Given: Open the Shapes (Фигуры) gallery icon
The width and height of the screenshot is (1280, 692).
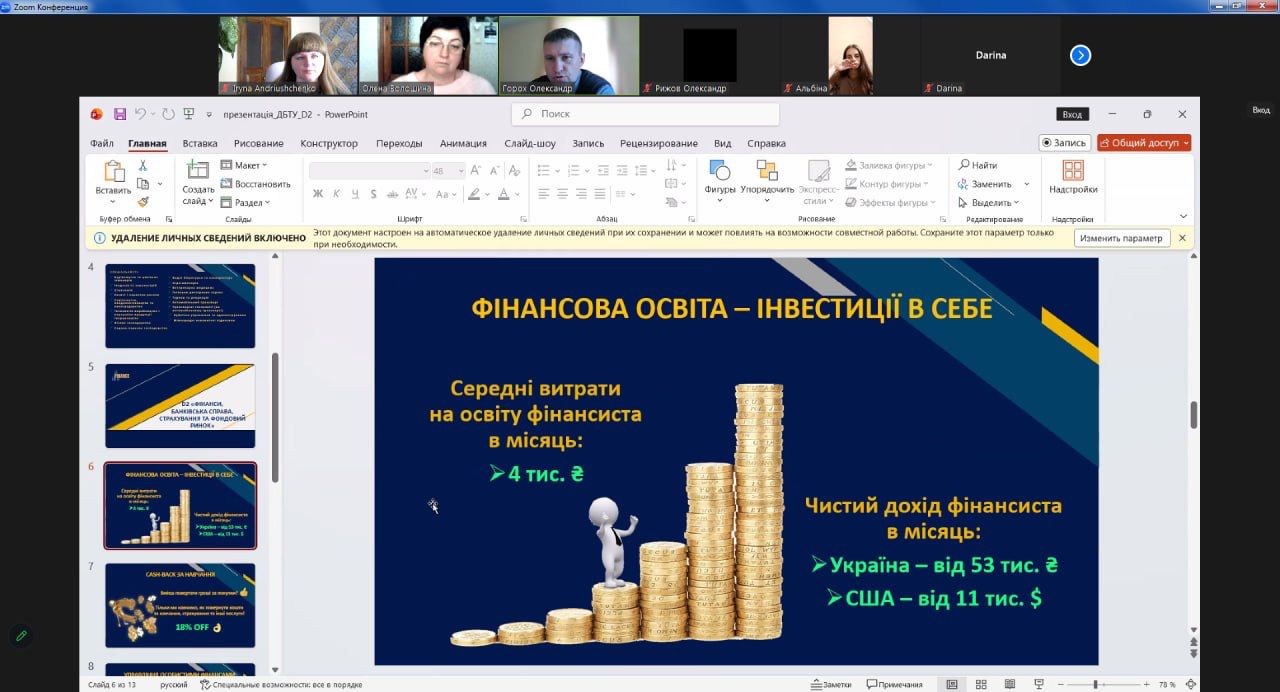Looking at the screenshot, I should coord(719,170).
